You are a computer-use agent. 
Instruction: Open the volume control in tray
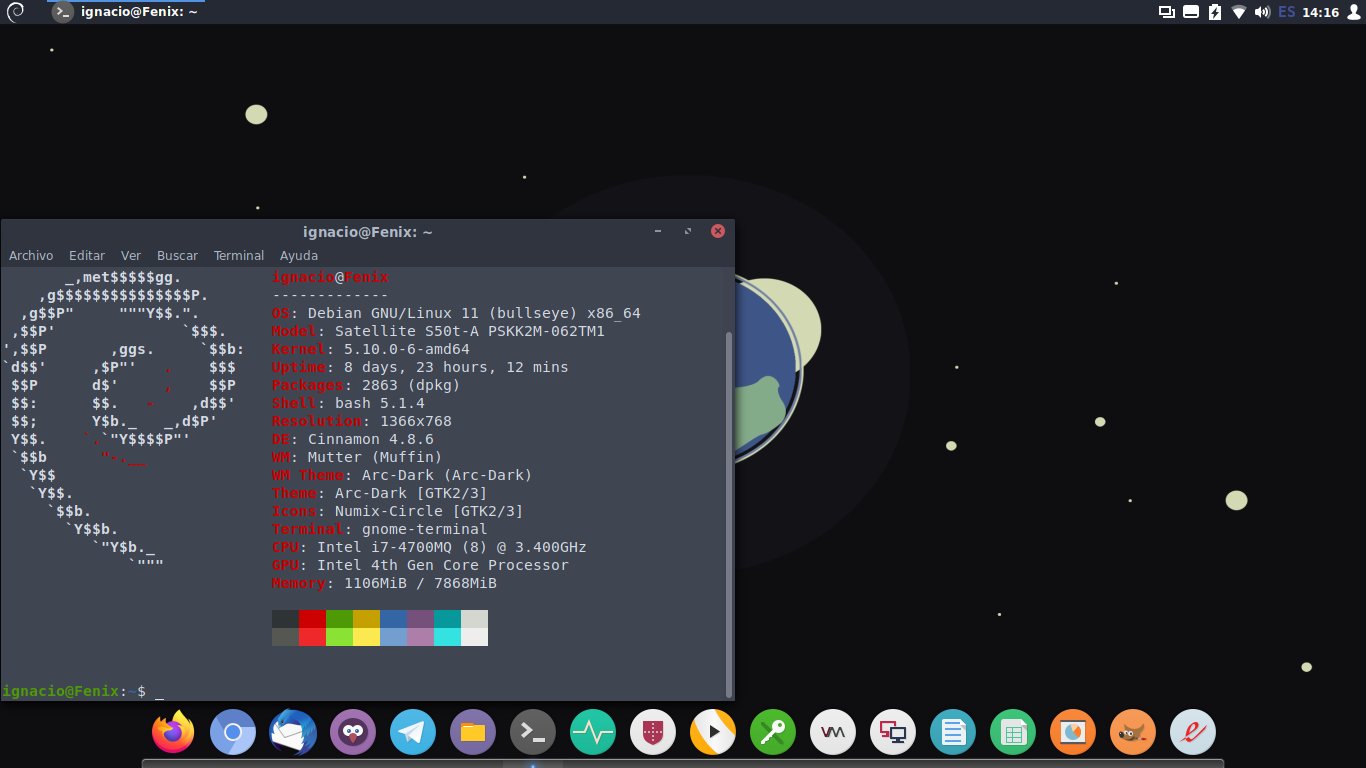(x=1262, y=12)
